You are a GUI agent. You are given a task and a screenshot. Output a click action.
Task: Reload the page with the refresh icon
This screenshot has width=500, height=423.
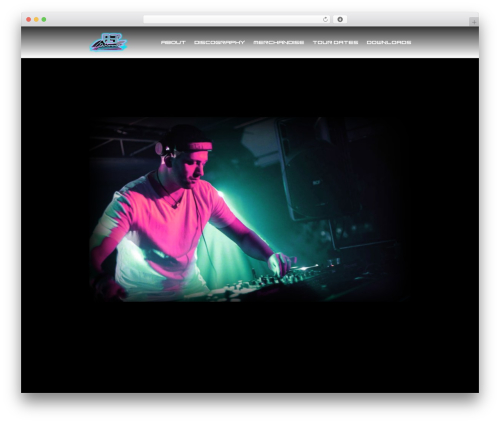click(325, 19)
